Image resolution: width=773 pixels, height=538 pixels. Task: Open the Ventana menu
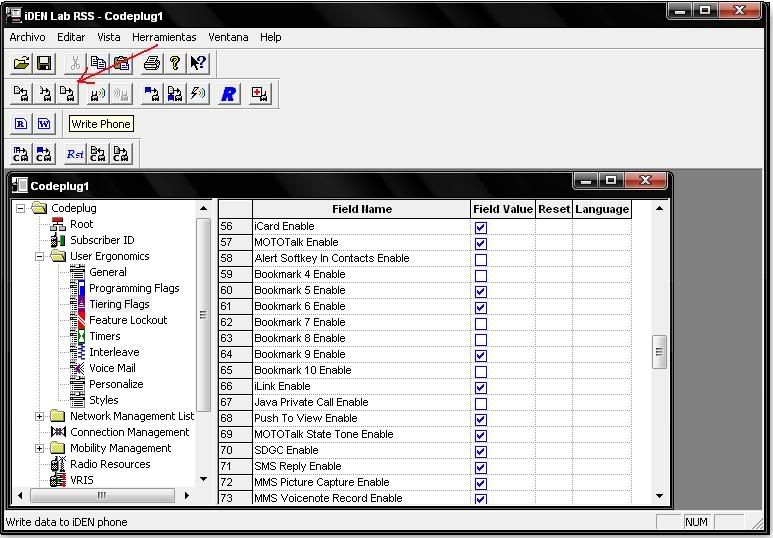click(x=228, y=37)
